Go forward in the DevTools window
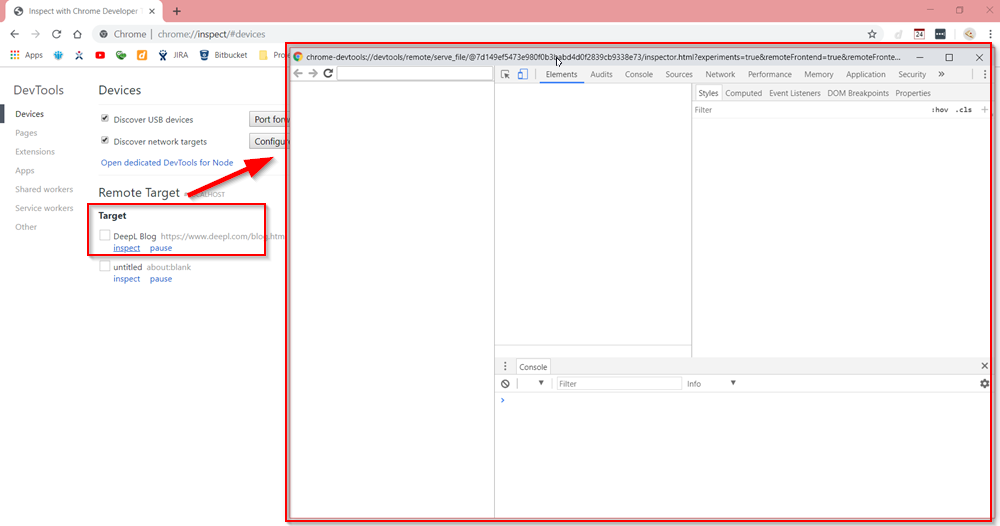The width and height of the screenshot is (1000, 526). 313,73
